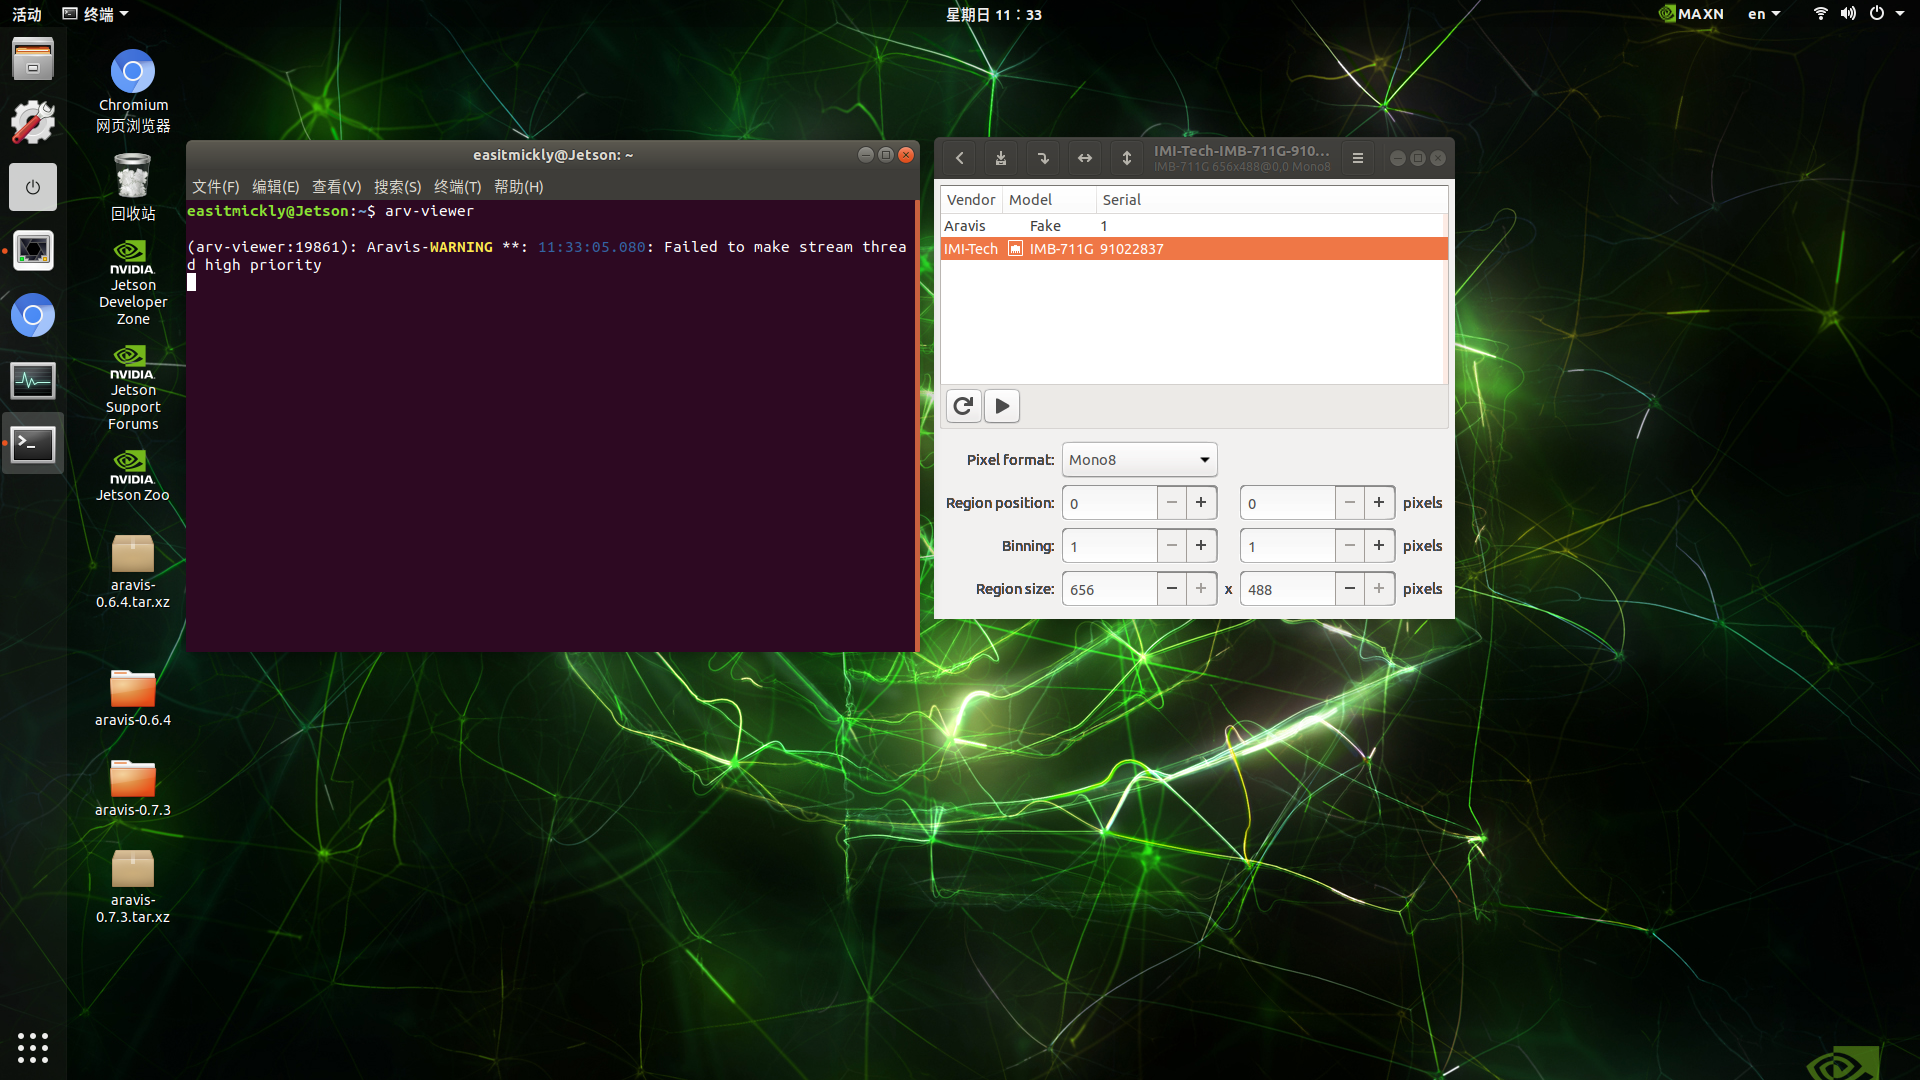Image resolution: width=1920 pixels, height=1080 pixels.
Task: Open terminal 文件(F) menu
Action: click(x=215, y=187)
